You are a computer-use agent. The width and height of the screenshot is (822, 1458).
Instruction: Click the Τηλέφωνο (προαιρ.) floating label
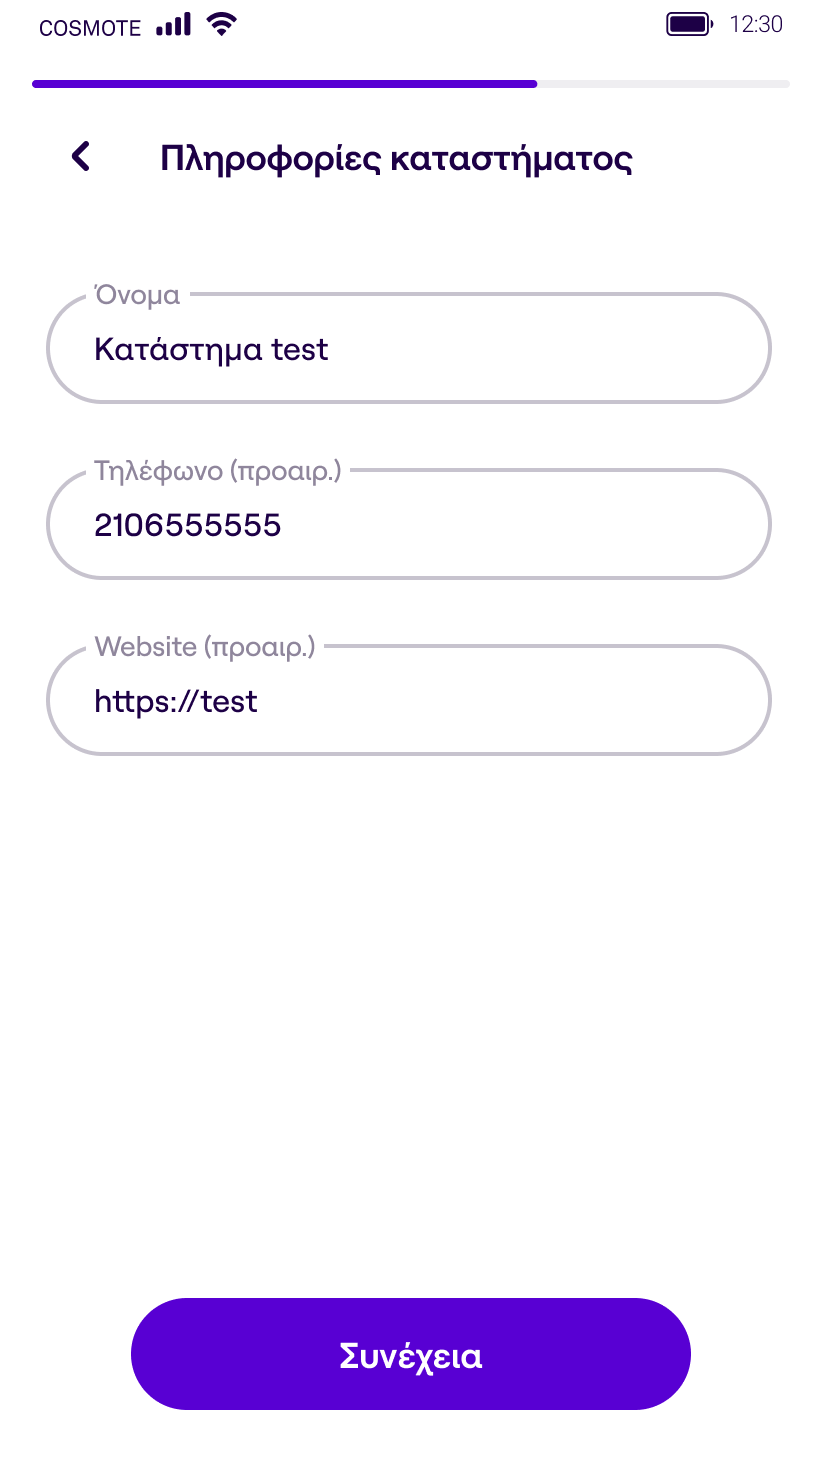(x=218, y=471)
